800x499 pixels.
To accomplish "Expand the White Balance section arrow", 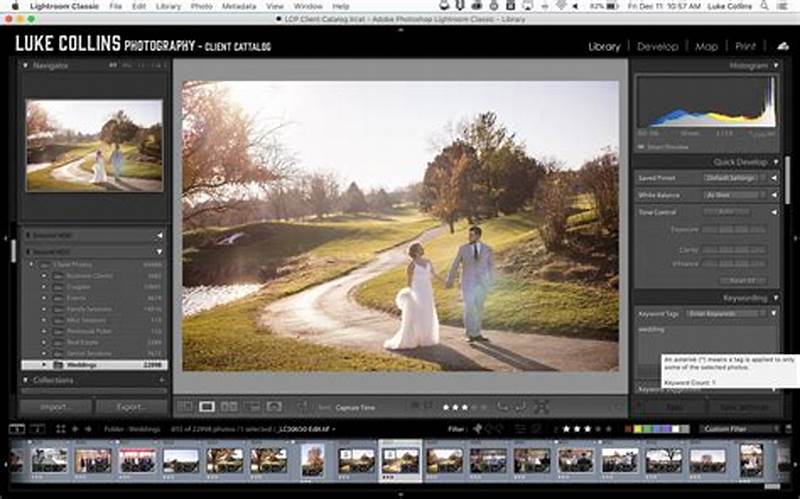I will [774, 195].
